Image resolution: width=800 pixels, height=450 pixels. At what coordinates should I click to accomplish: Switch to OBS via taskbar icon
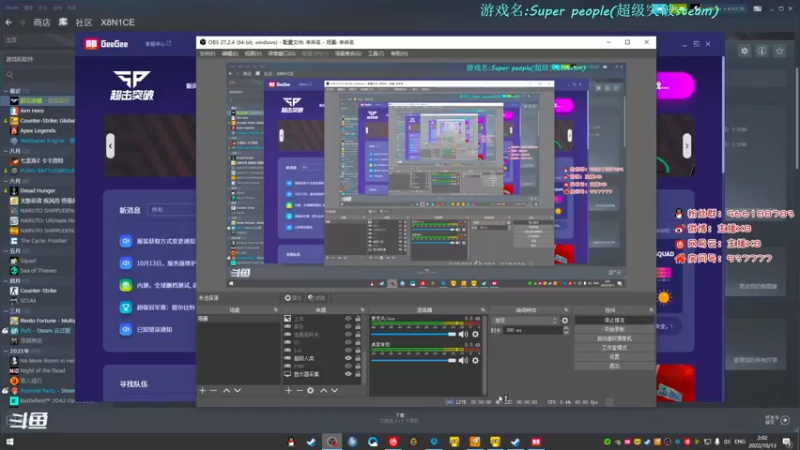pos(332,441)
